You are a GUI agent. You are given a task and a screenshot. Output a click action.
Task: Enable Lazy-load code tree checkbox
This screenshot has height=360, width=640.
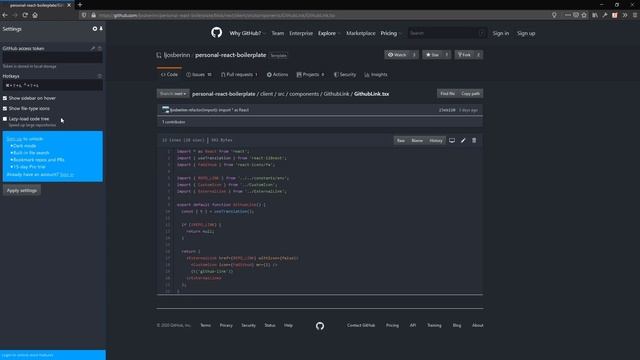pyautogui.click(x=5, y=119)
